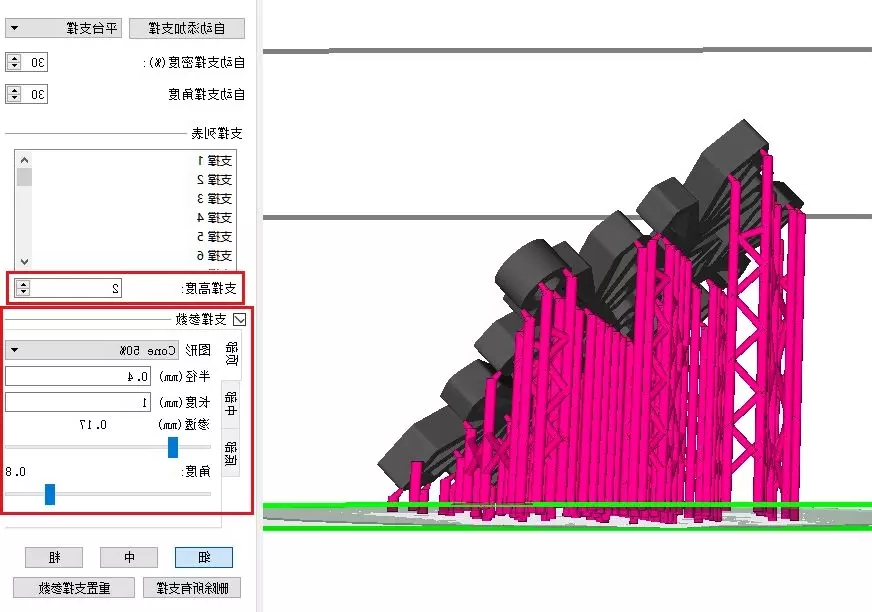Click the 重置支撑参数 button

(74, 588)
